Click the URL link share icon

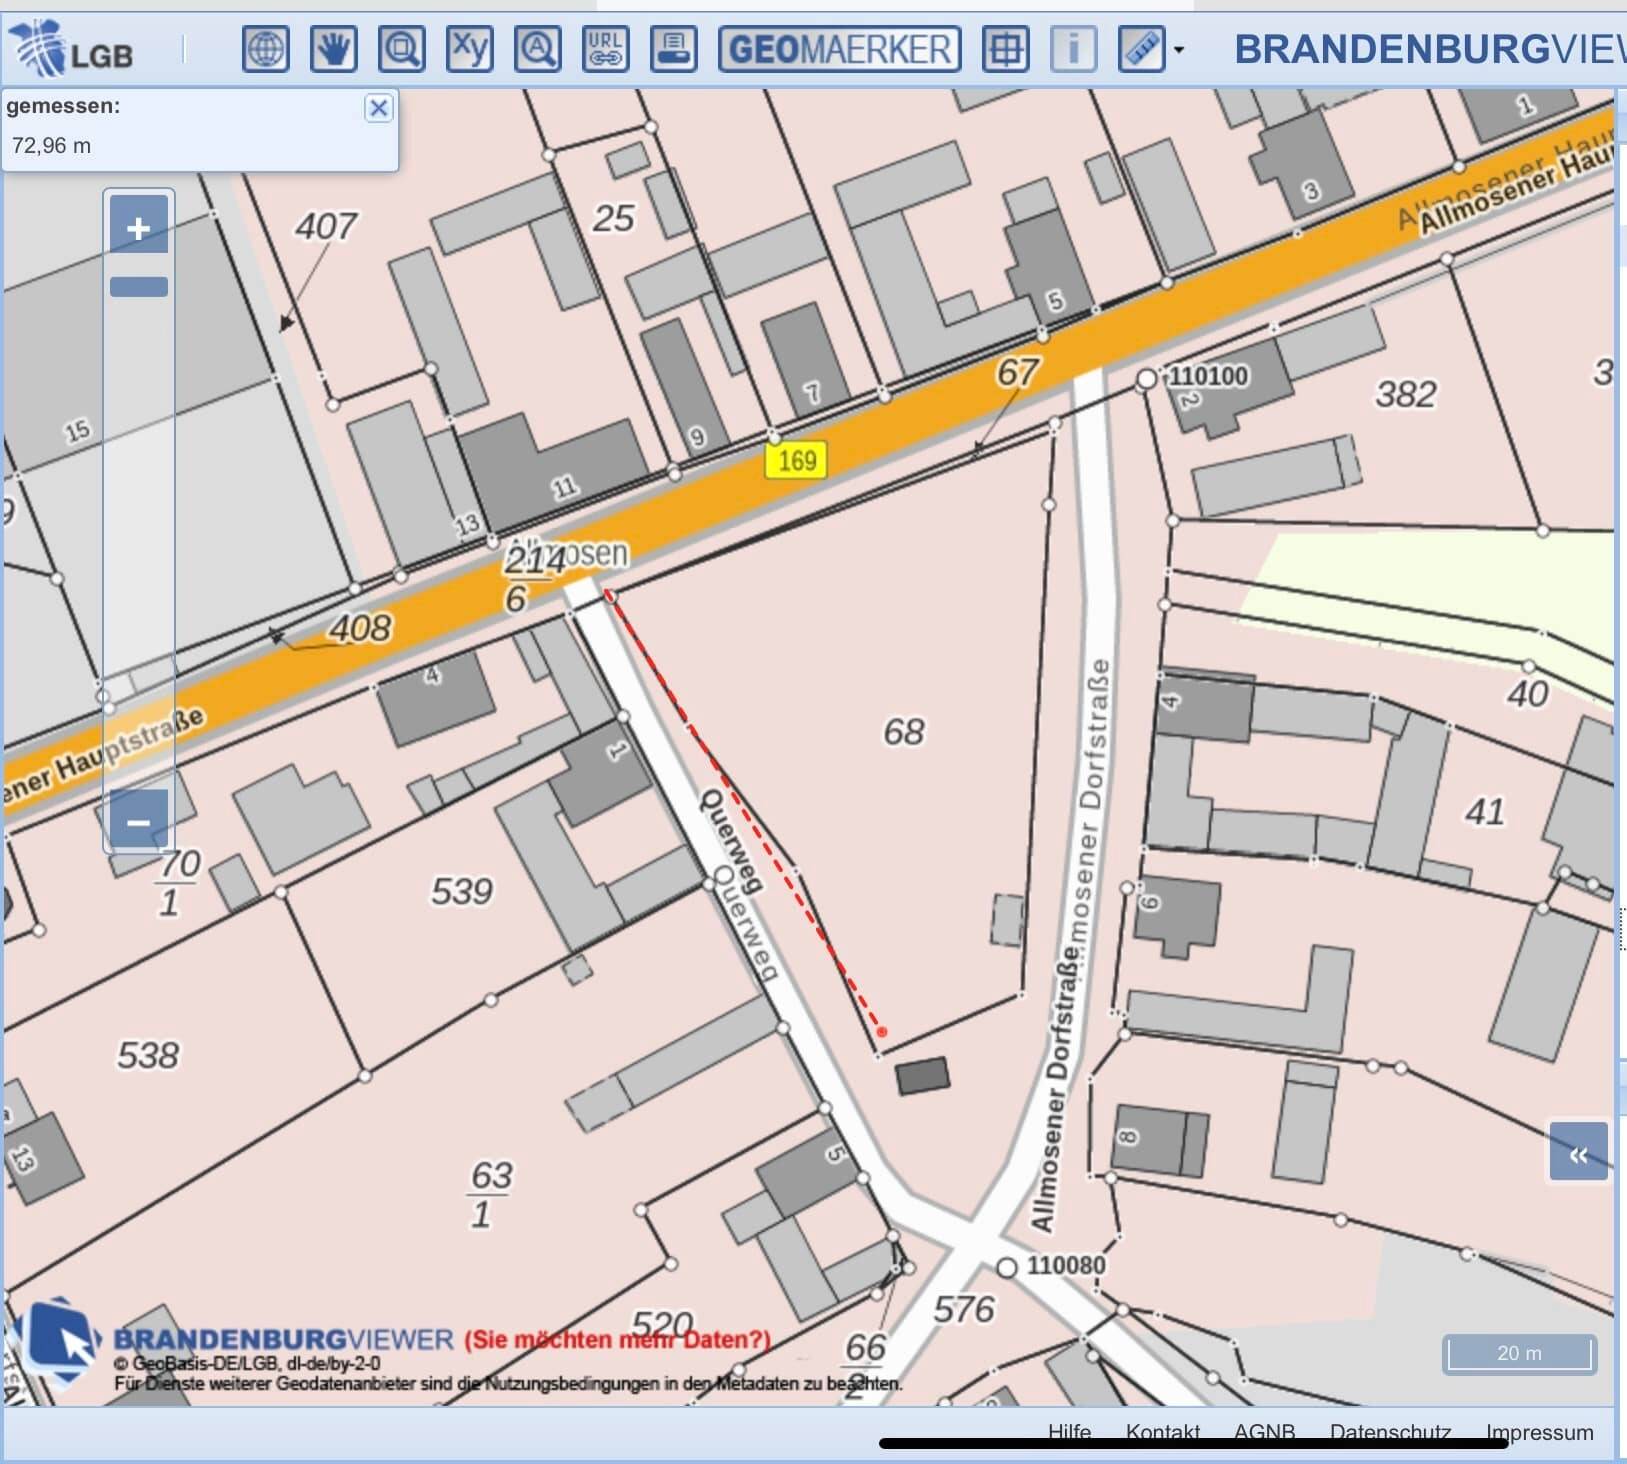(605, 48)
